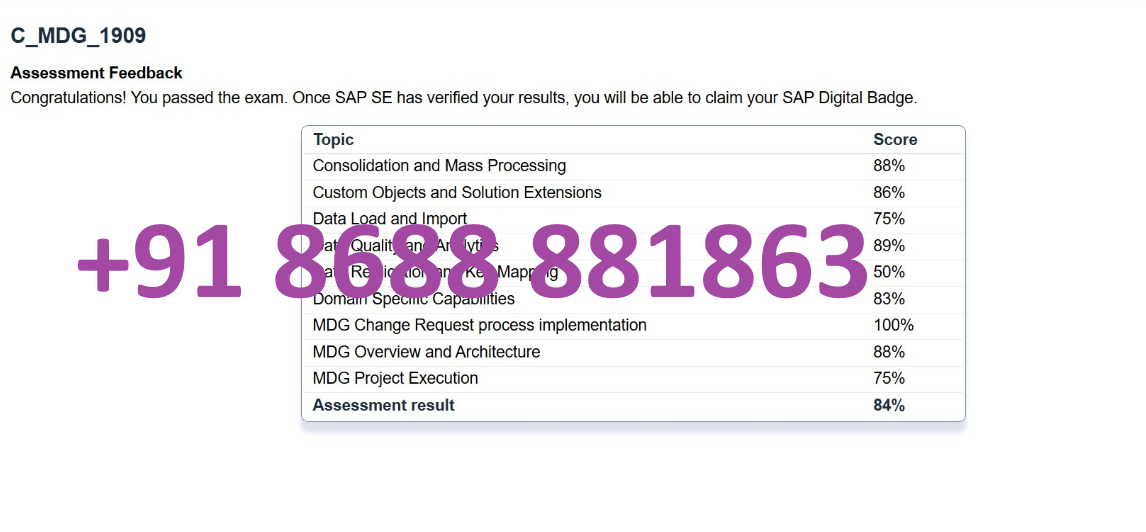Click the Assessment result label
This screenshot has width=1146, height=532.
tap(384, 405)
